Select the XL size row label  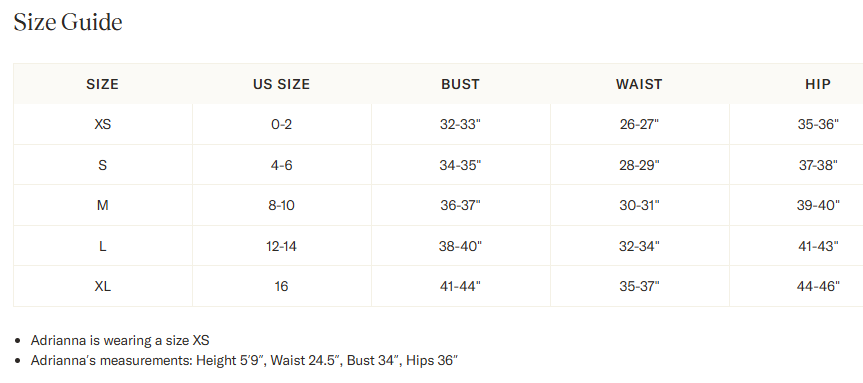pos(102,286)
